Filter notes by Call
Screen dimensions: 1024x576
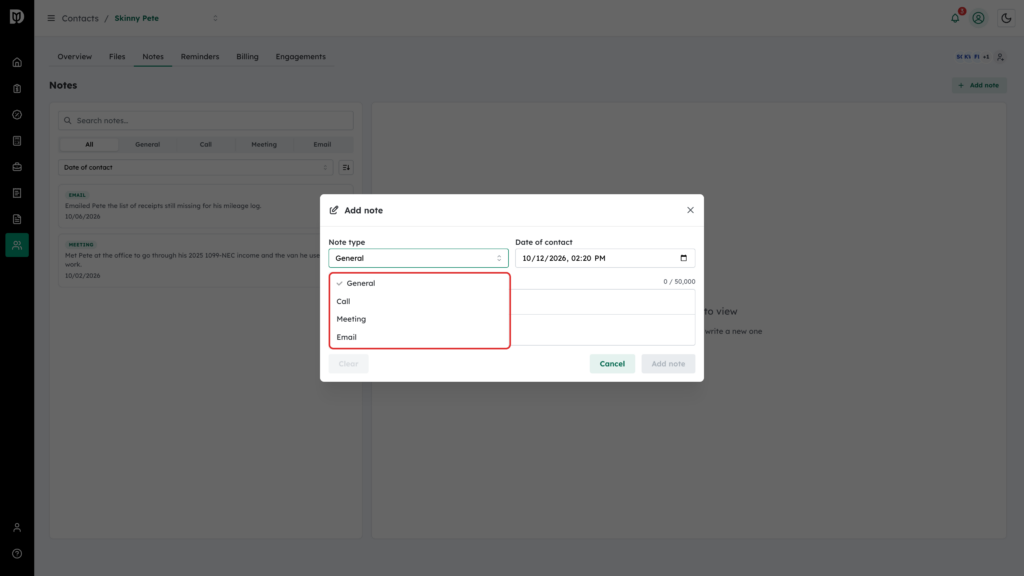pyautogui.click(x=206, y=144)
